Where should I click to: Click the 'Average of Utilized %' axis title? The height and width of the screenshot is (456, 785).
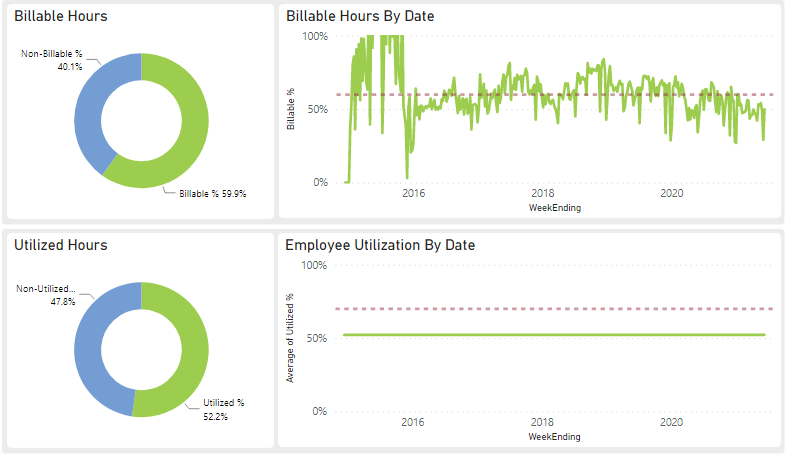289,338
